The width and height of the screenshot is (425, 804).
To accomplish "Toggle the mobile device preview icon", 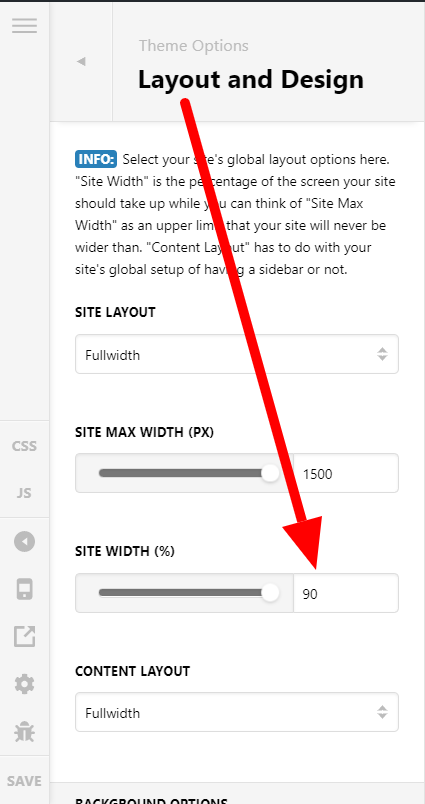I will click(x=25, y=589).
